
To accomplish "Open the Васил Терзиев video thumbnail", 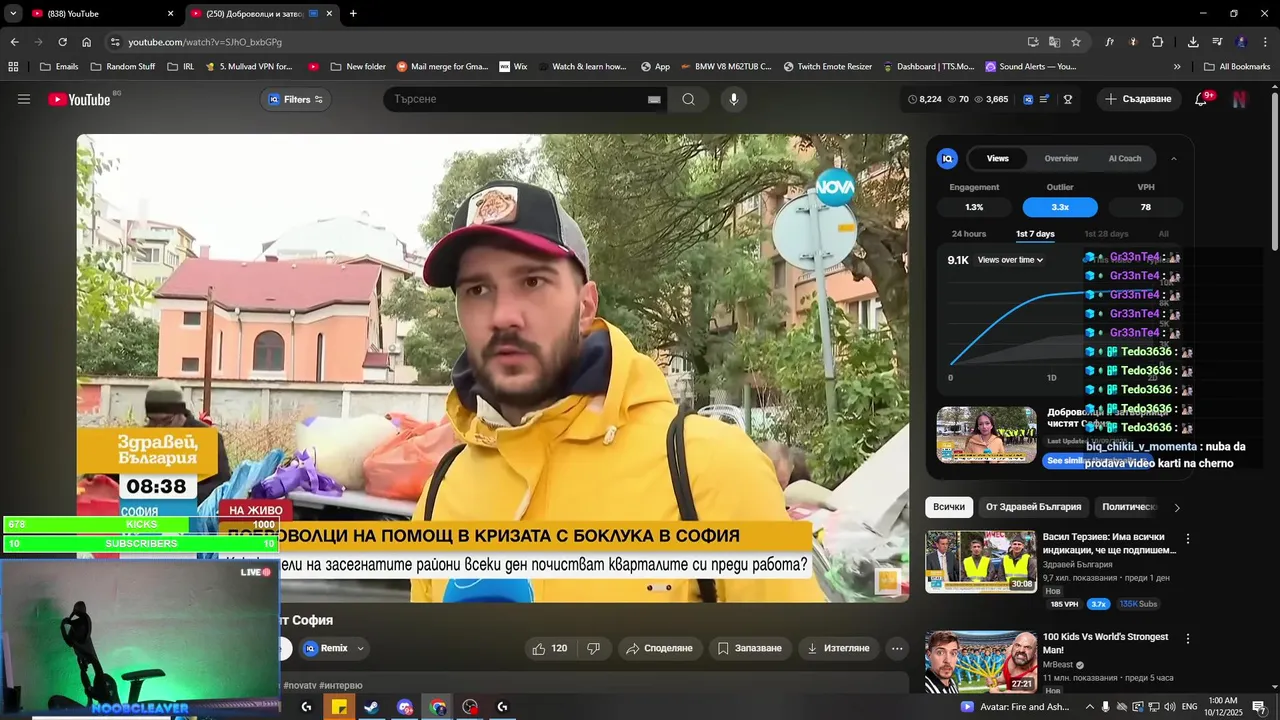I will click(x=980, y=561).
